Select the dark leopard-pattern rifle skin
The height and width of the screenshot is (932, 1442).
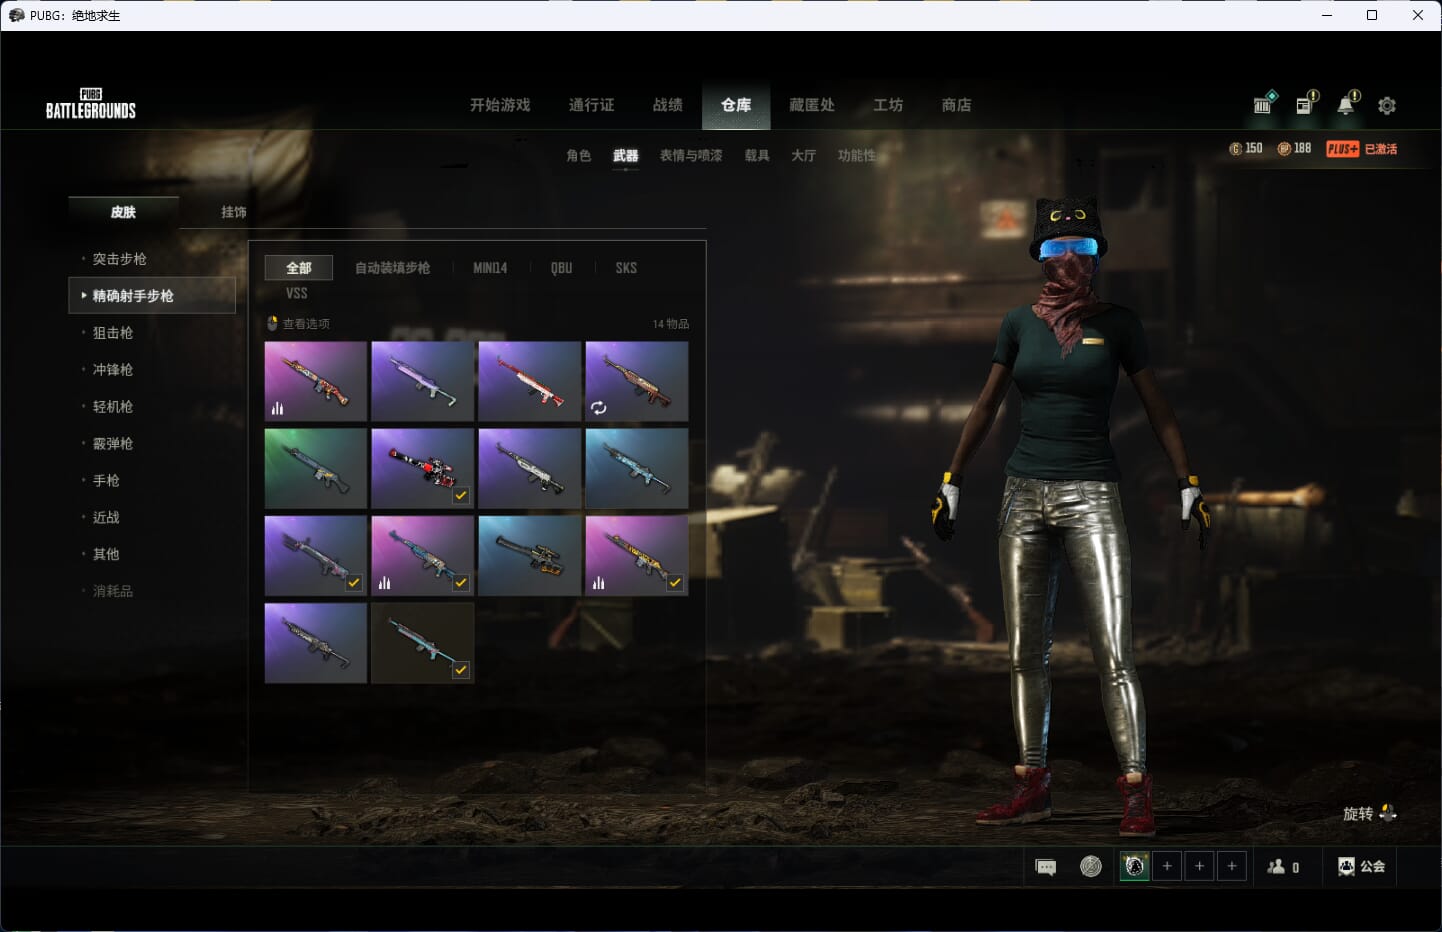pyautogui.click(x=316, y=642)
